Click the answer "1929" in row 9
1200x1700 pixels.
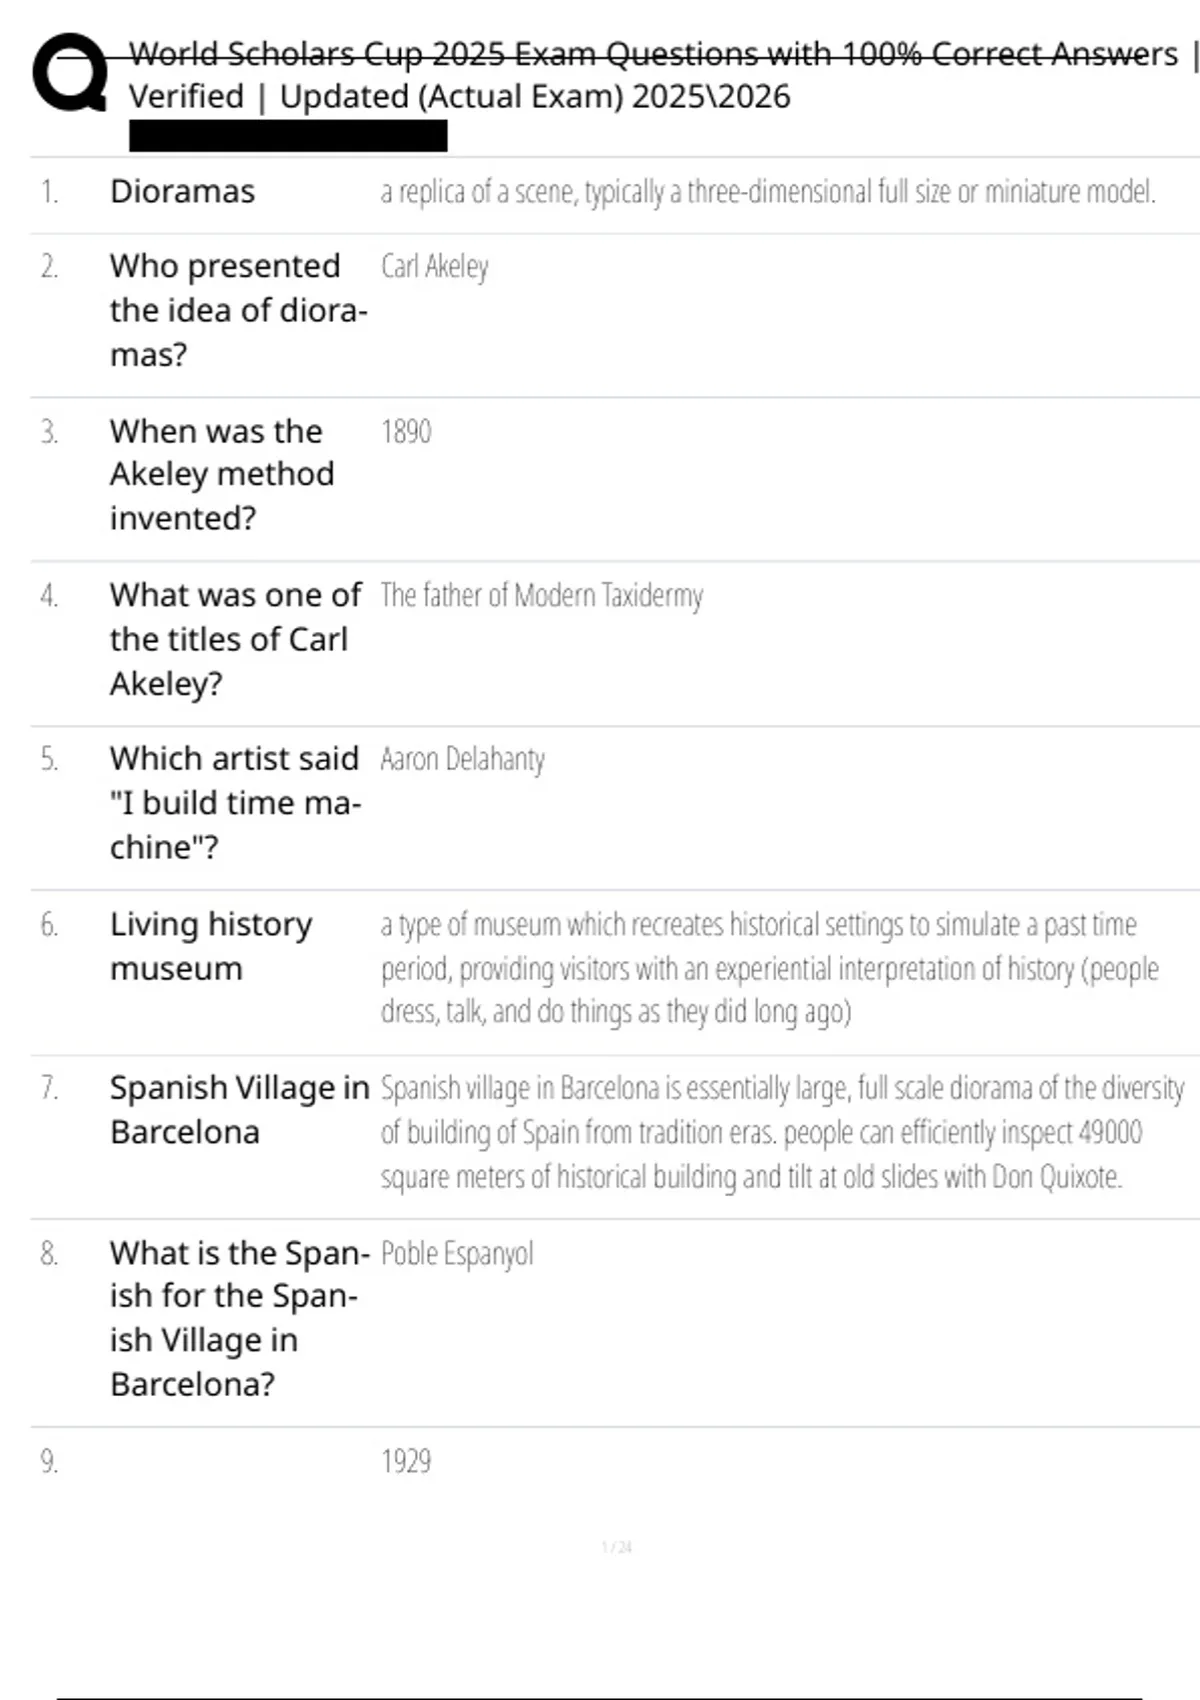pyautogui.click(x=405, y=1462)
